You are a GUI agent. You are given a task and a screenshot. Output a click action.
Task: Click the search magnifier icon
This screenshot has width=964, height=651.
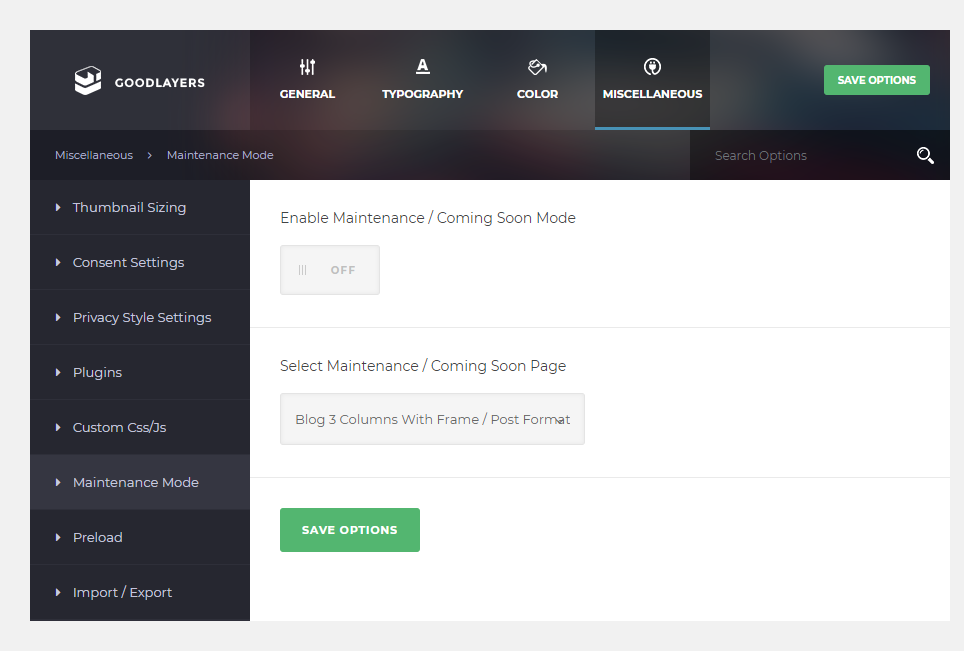[925, 156]
